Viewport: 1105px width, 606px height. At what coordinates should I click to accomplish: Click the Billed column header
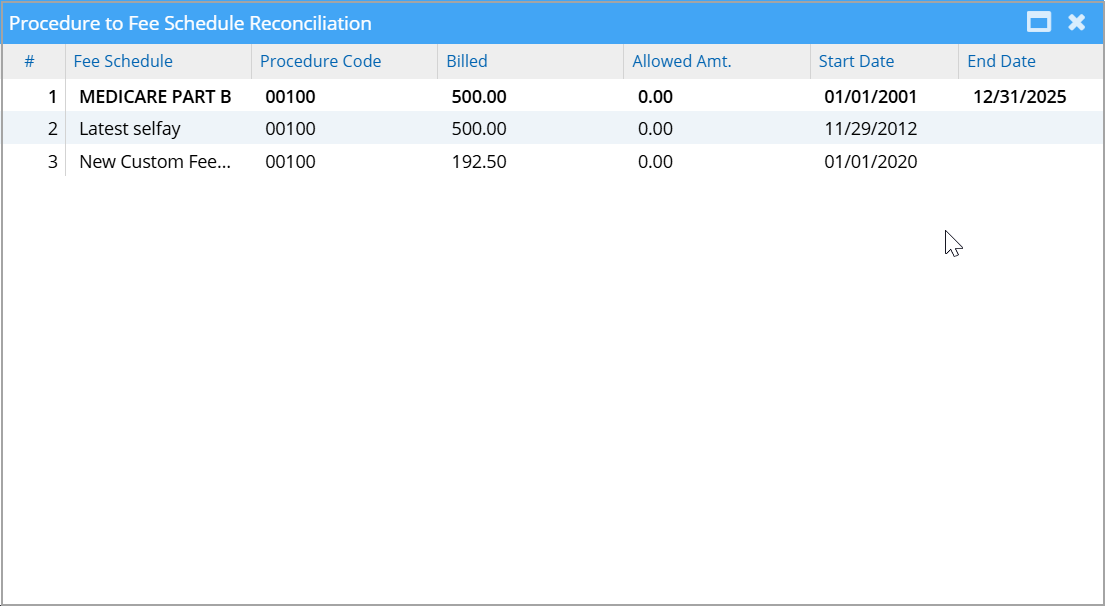pyautogui.click(x=467, y=61)
